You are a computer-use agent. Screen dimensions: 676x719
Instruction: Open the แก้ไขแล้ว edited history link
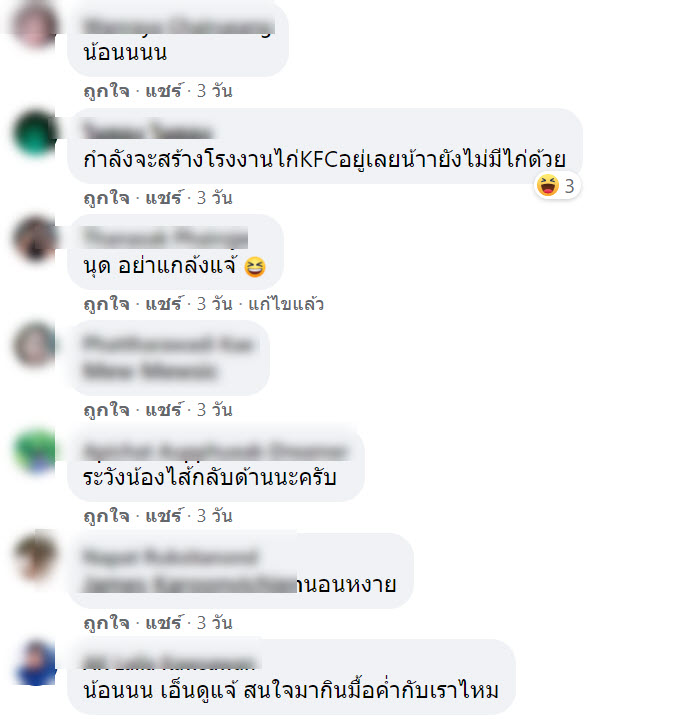coord(286,304)
